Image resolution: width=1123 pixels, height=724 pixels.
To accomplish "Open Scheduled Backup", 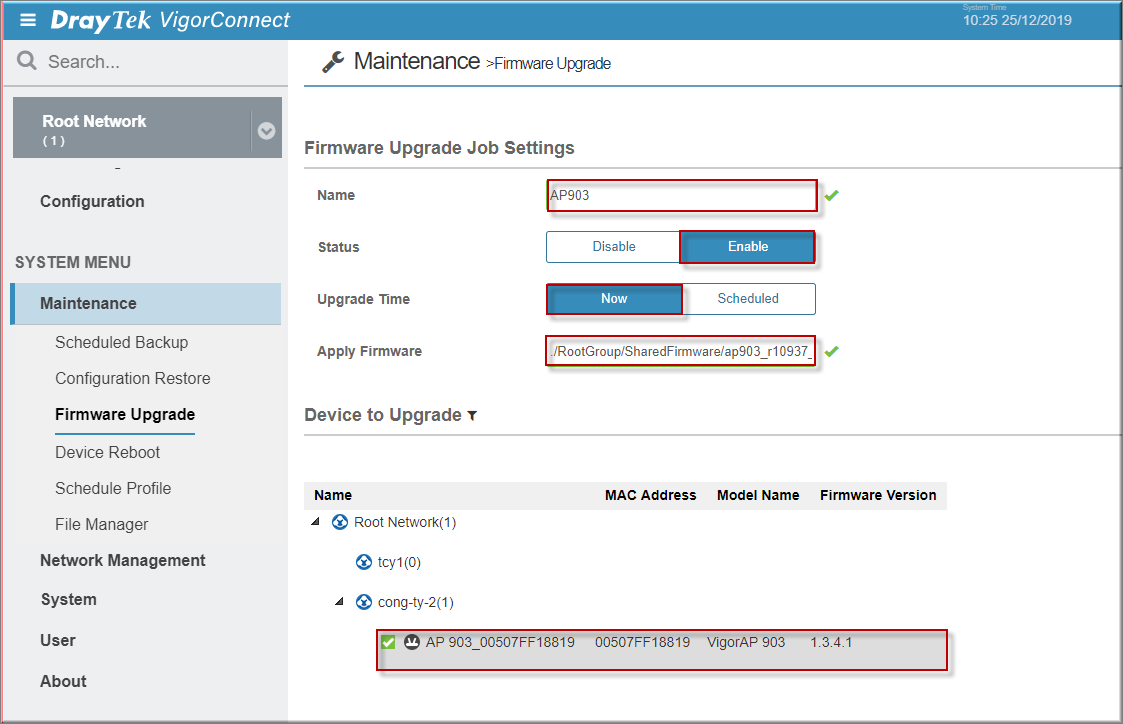I will pyautogui.click(x=122, y=342).
